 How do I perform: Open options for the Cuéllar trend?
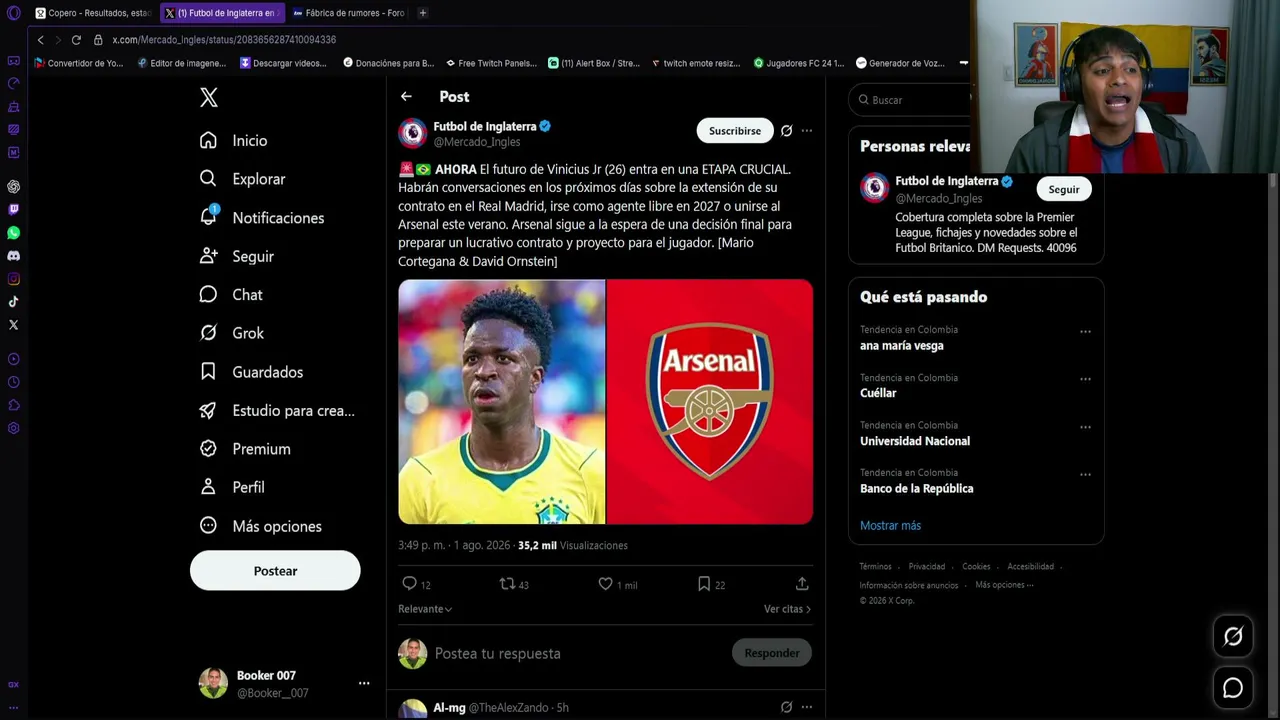pos(1085,379)
